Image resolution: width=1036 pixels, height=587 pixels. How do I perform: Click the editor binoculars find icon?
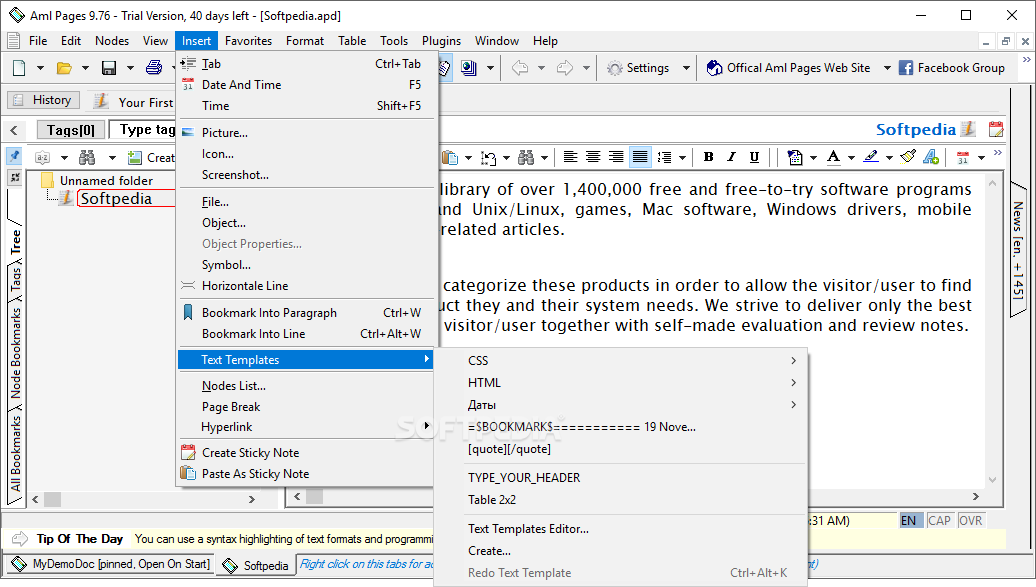(526, 157)
